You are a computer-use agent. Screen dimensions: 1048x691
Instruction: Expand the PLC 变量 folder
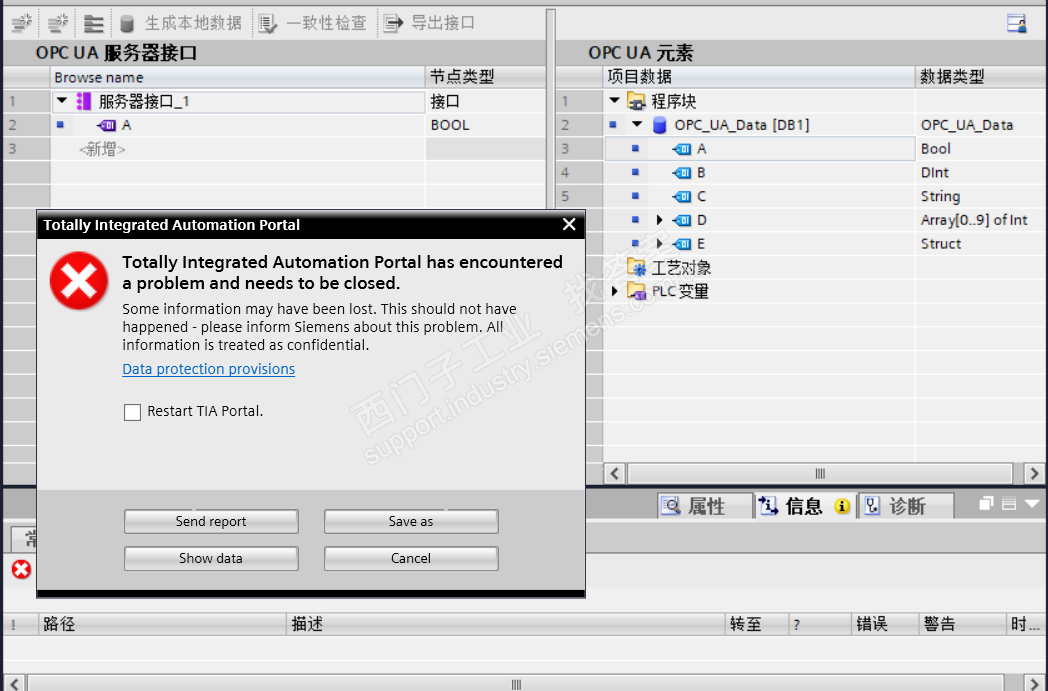coord(614,291)
